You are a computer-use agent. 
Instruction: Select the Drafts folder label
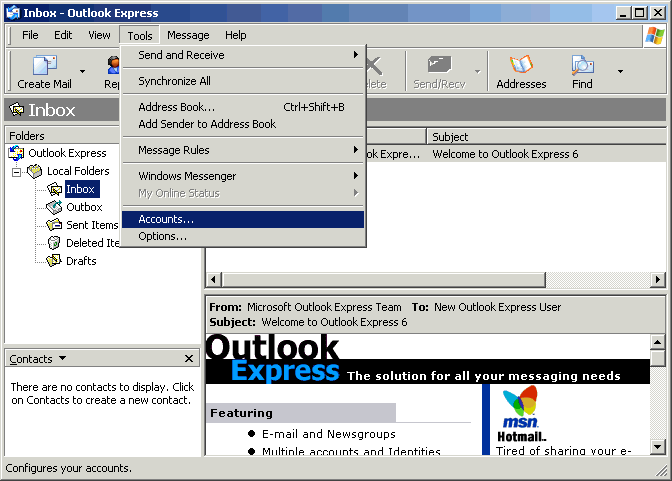click(81, 261)
